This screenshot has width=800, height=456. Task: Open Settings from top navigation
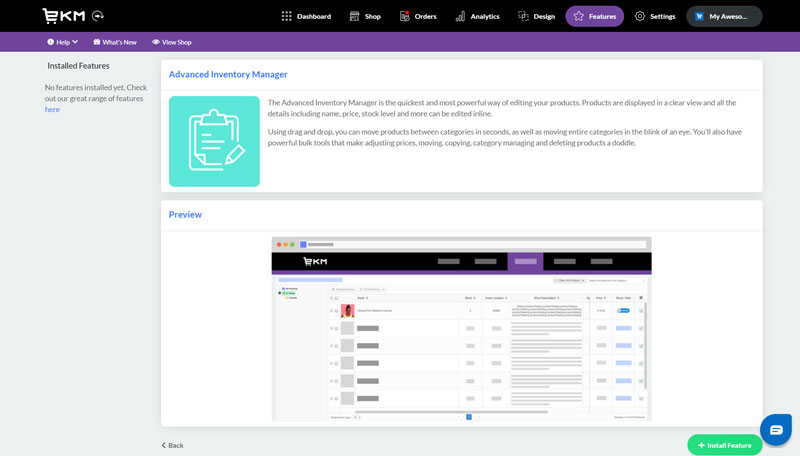coord(655,16)
